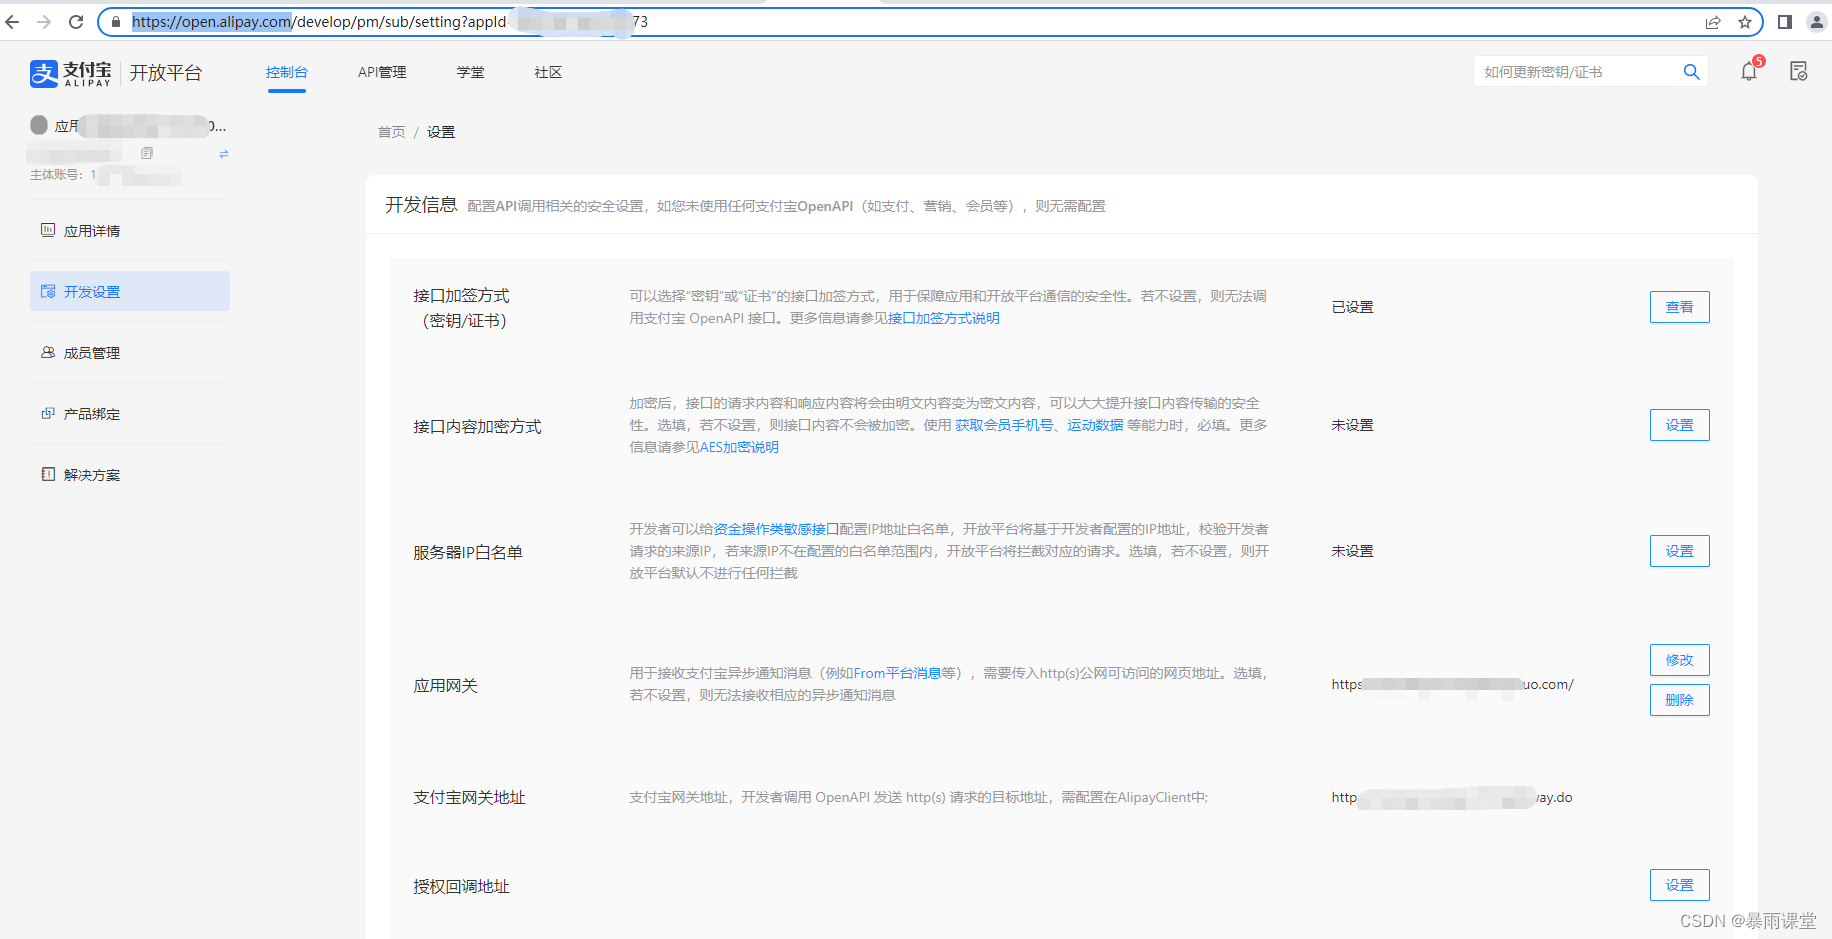This screenshot has width=1832, height=939.
Task: Open the 社区 tab
Action: [548, 72]
